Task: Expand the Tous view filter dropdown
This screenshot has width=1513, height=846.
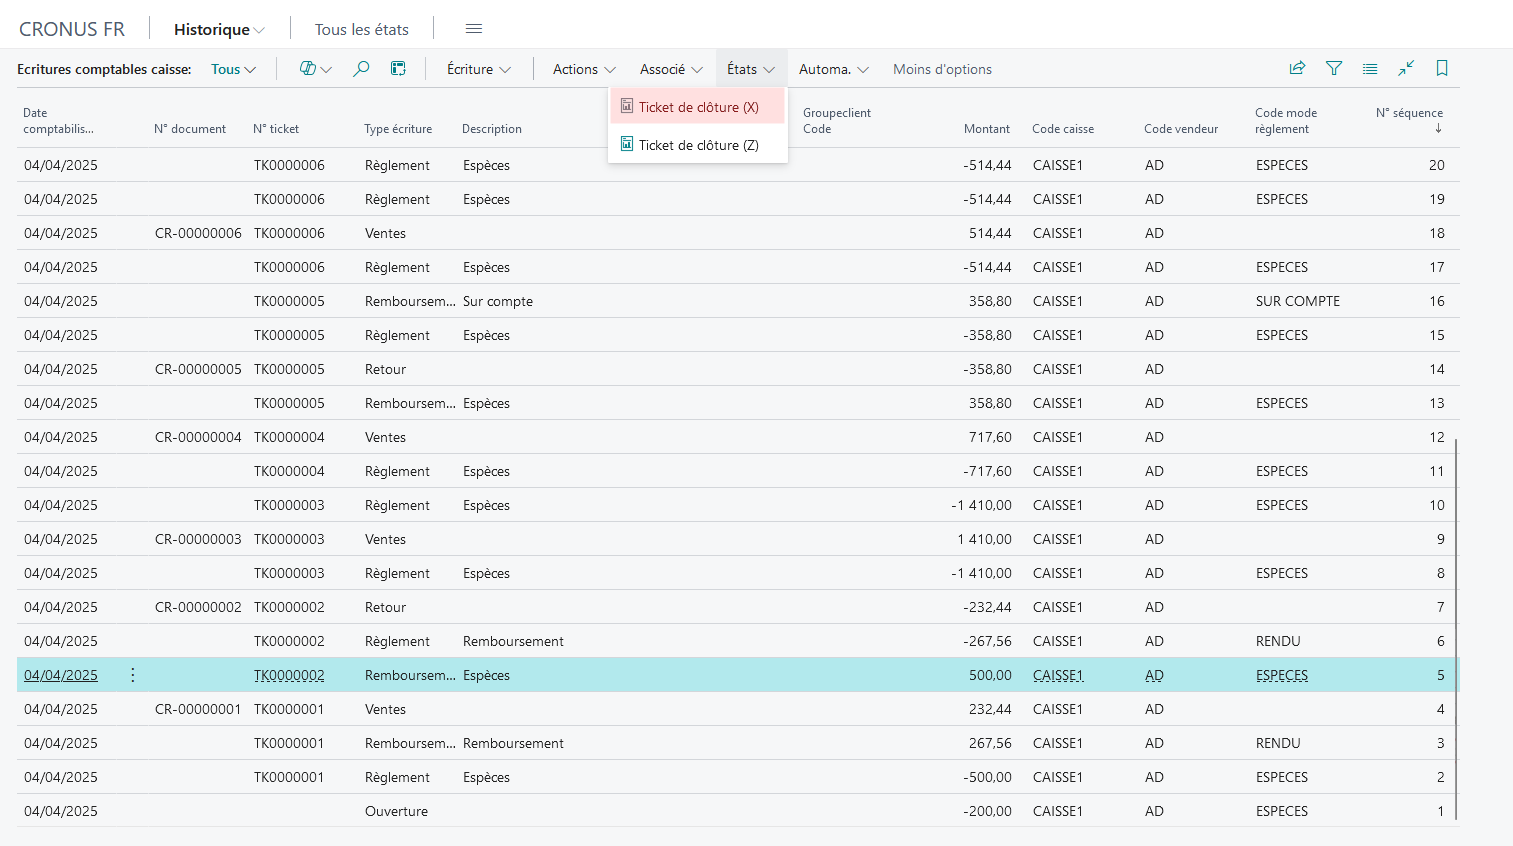Action: (x=233, y=69)
